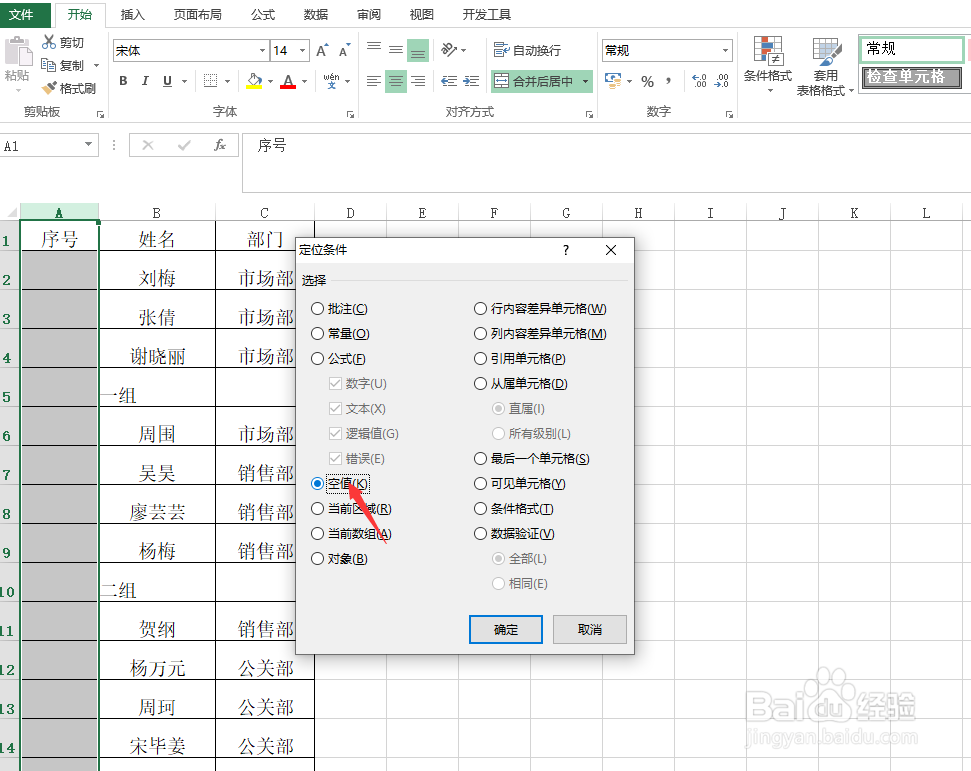This screenshot has height=771, width=971.
Task: Open the font size dropdown
Action: pyautogui.click(x=302, y=51)
